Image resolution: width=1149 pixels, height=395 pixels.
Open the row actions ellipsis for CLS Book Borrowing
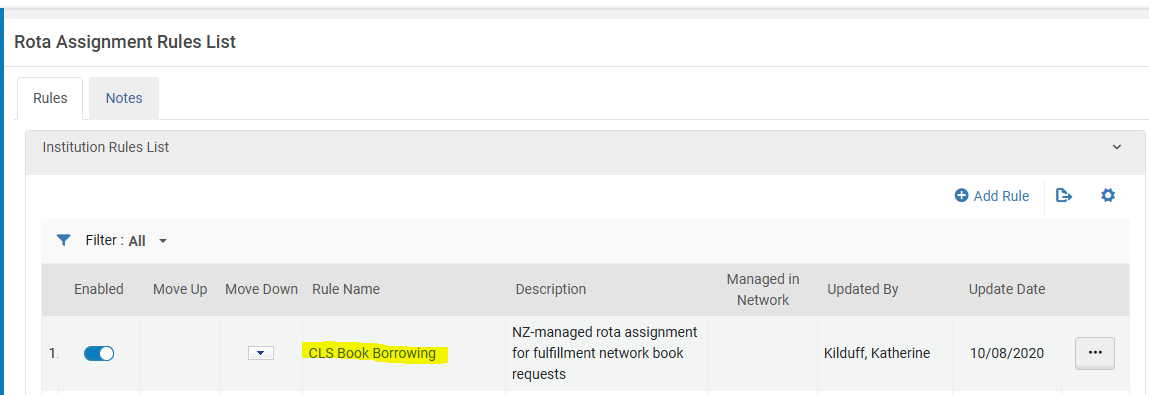point(1095,353)
